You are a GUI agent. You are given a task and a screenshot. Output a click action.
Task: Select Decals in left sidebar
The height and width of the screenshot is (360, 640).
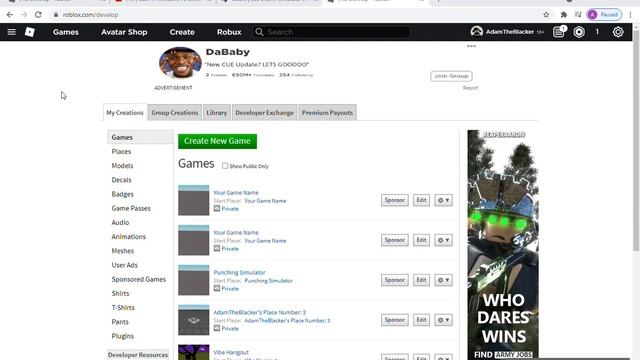click(x=122, y=180)
